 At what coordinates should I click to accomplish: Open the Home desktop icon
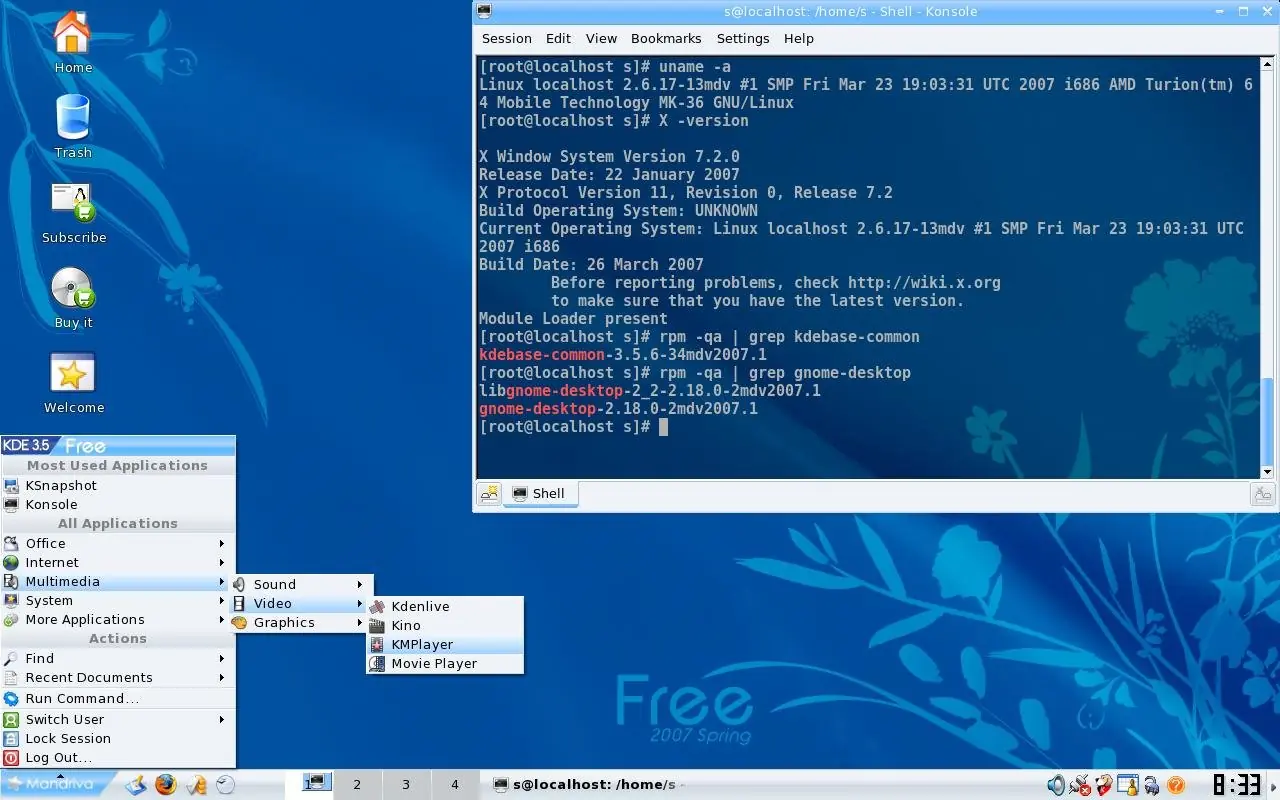coord(72,42)
